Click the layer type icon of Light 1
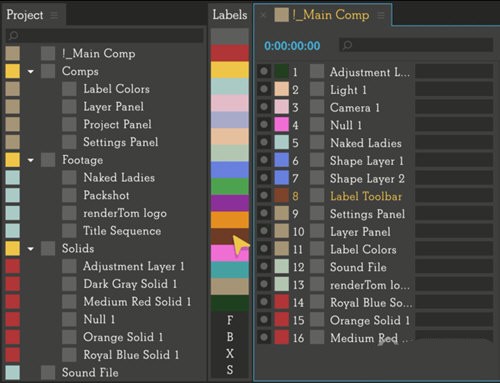This screenshot has height=383, width=500. [317, 89]
